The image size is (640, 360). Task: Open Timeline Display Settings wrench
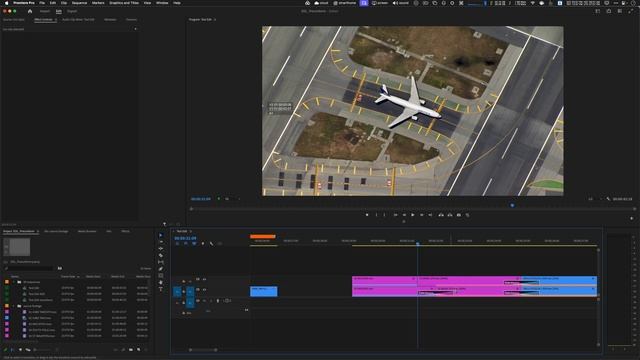point(211,244)
